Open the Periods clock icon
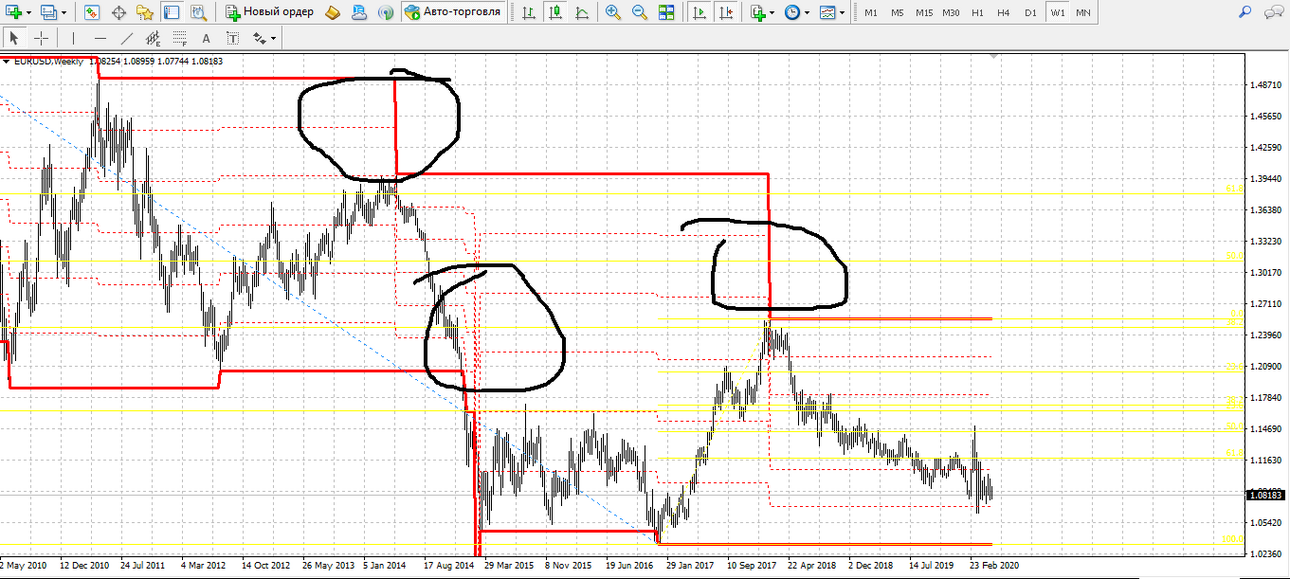The height and width of the screenshot is (579, 1290). (793, 12)
